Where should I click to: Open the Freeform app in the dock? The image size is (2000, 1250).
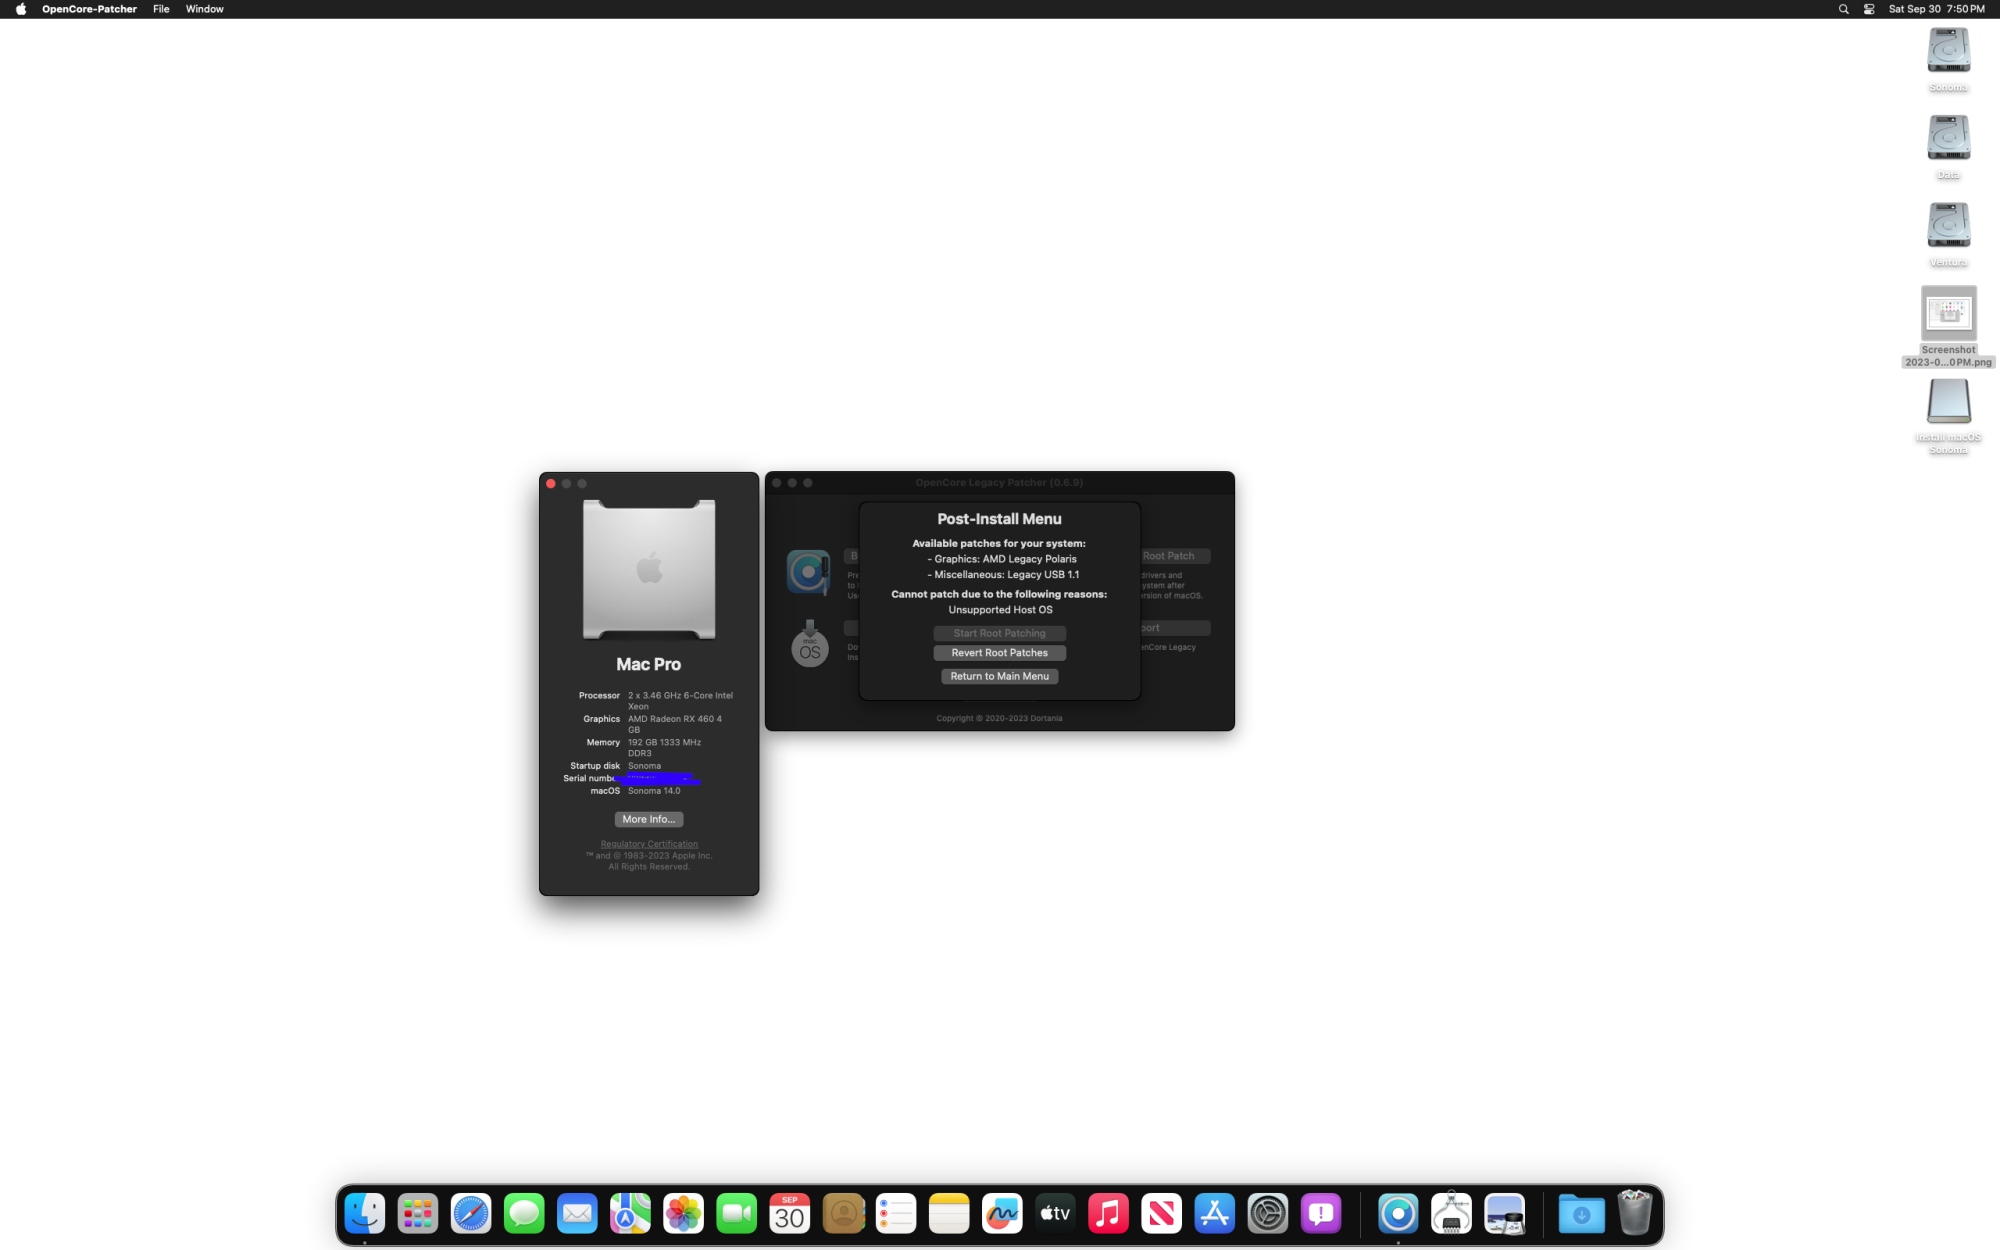[1002, 1214]
